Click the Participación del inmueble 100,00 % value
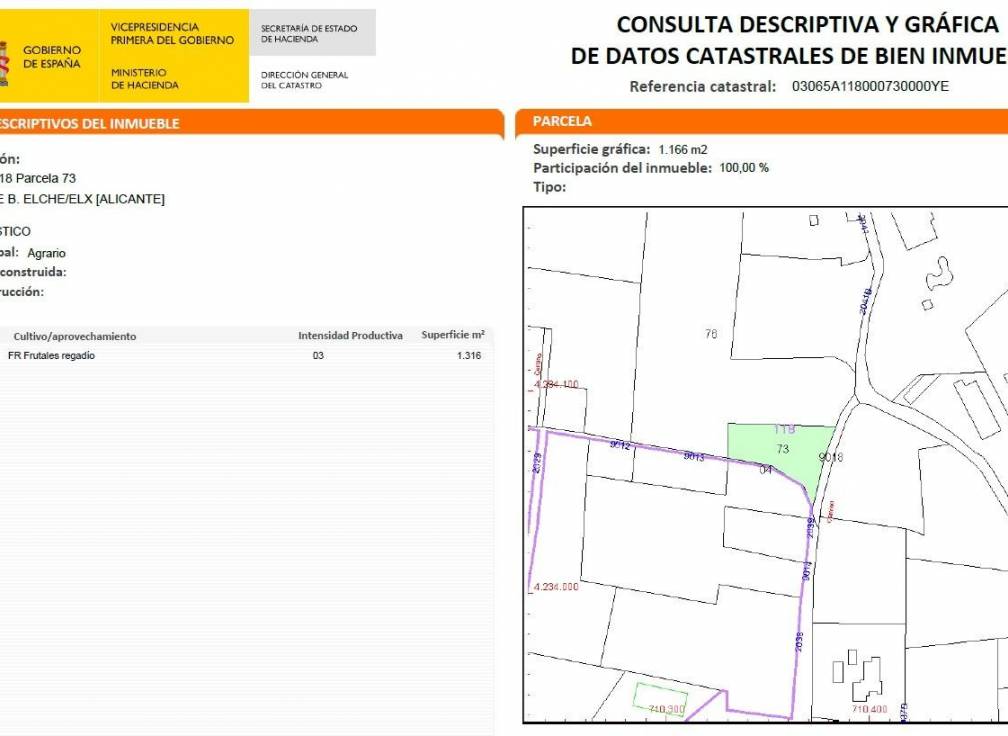The height and width of the screenshot is (736, 1008). (x=744, y=168)
